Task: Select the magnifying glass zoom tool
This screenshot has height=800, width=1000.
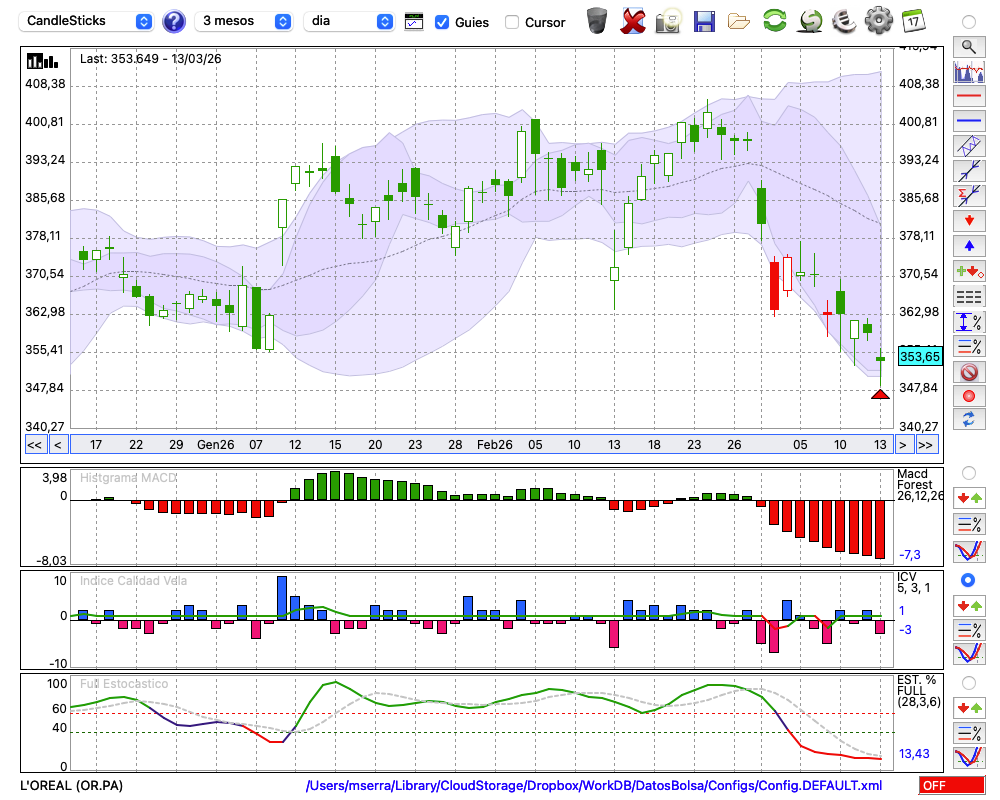Action: [x=968, y=46]
